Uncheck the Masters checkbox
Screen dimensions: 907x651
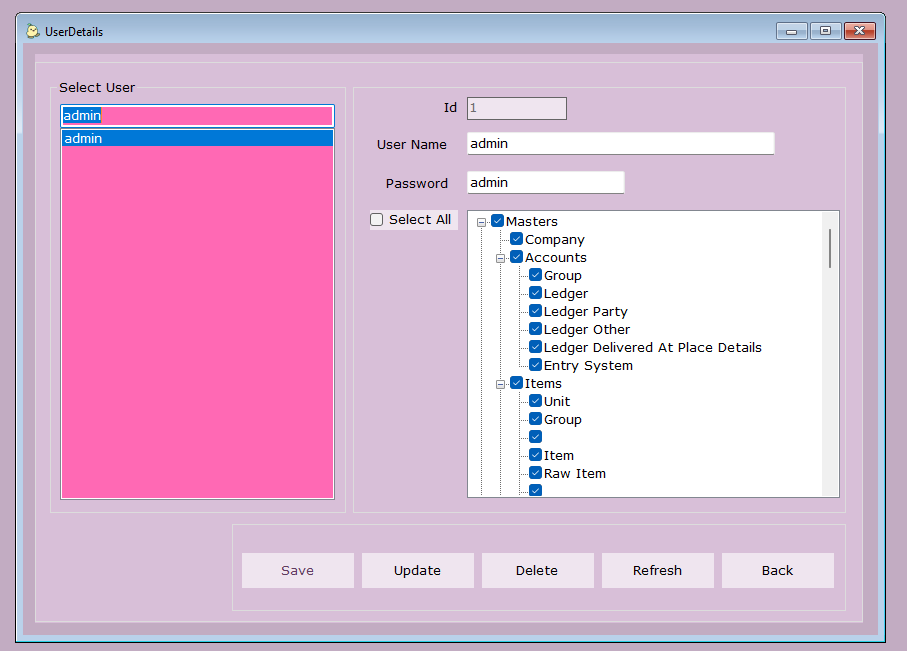[497, 221]
